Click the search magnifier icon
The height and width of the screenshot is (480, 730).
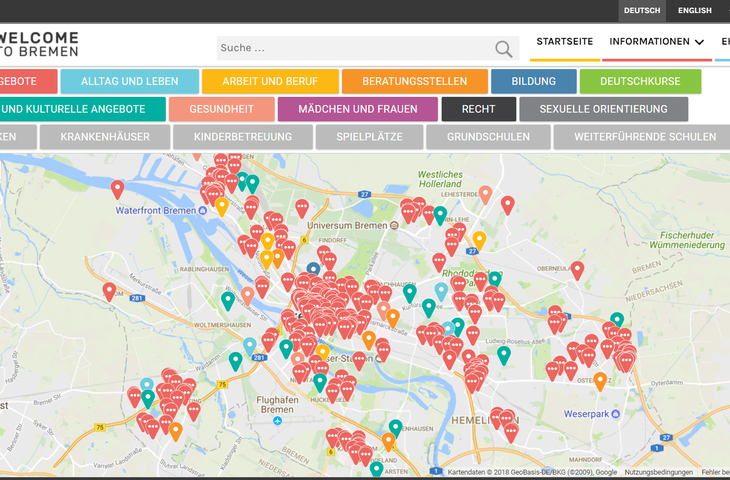pyautogui.click(x=503, y=49)
